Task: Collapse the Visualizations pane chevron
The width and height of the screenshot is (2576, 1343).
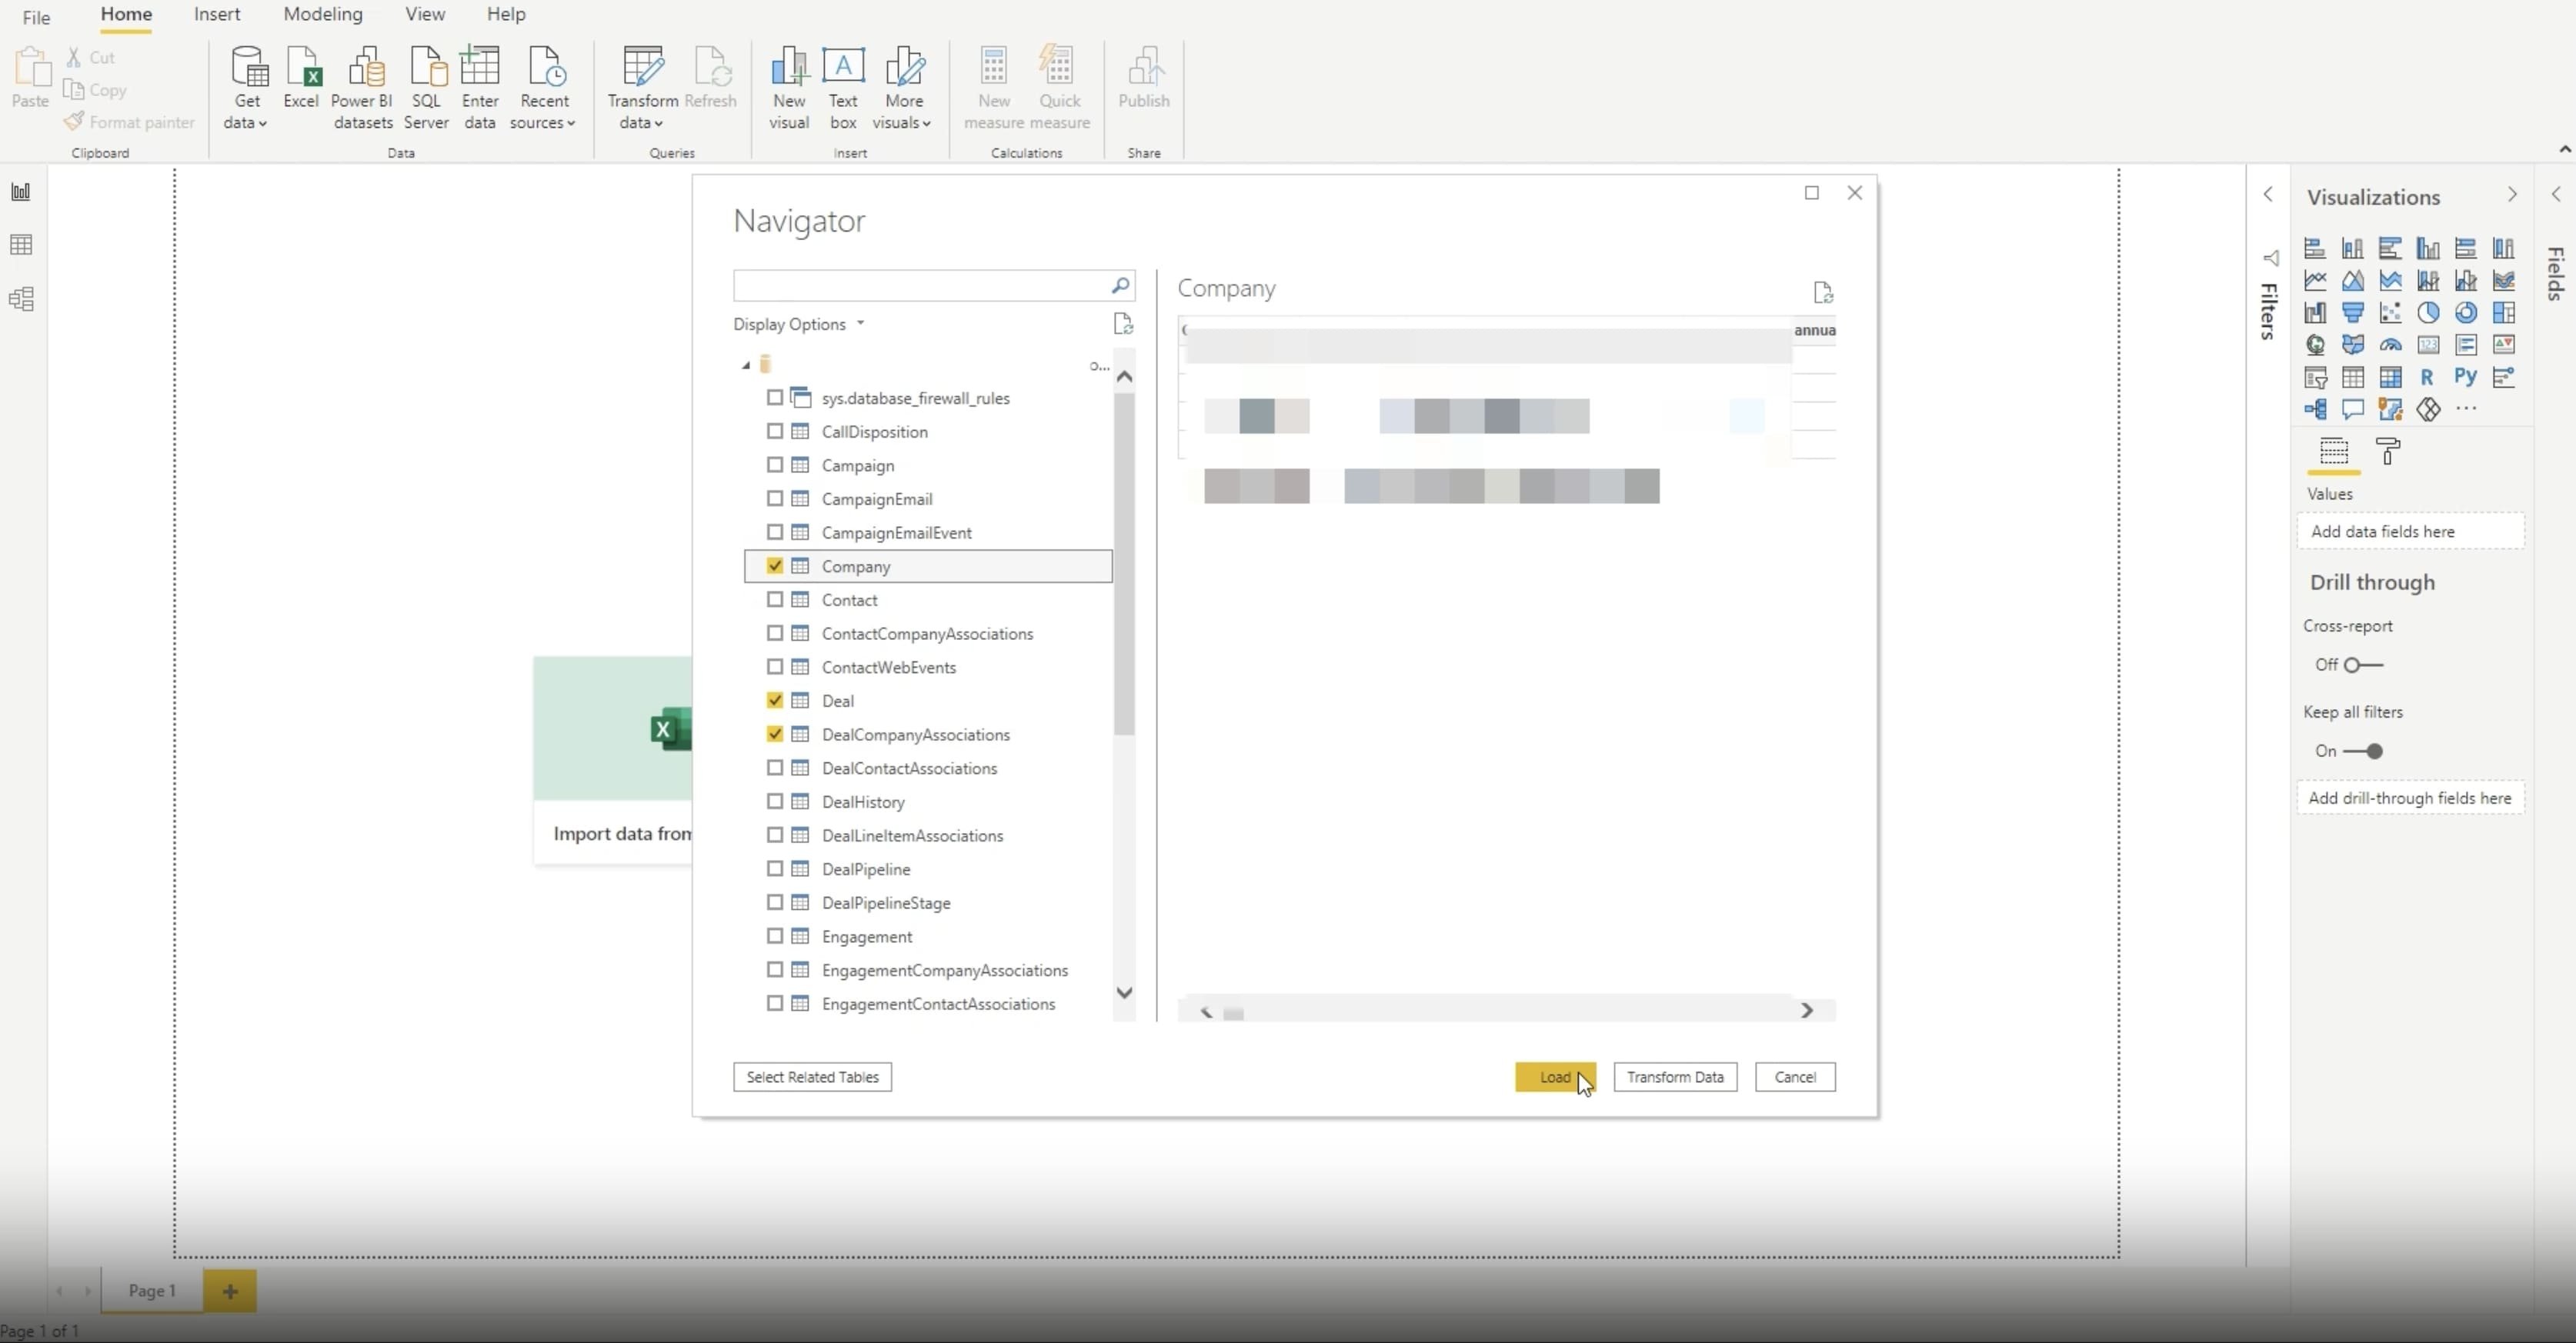Action: 2512,195
